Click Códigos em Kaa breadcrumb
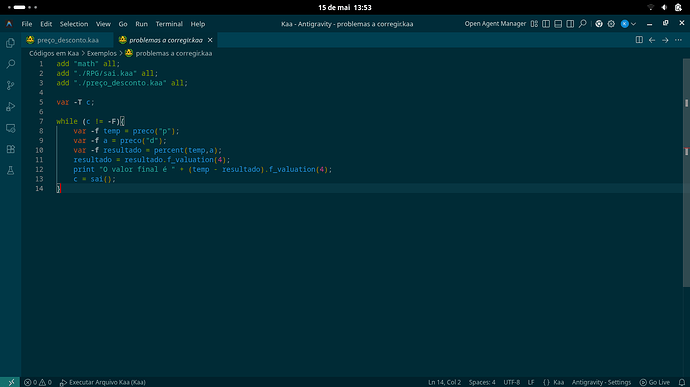The height and width of the screenshot is (387, 690). coord(54,53)
